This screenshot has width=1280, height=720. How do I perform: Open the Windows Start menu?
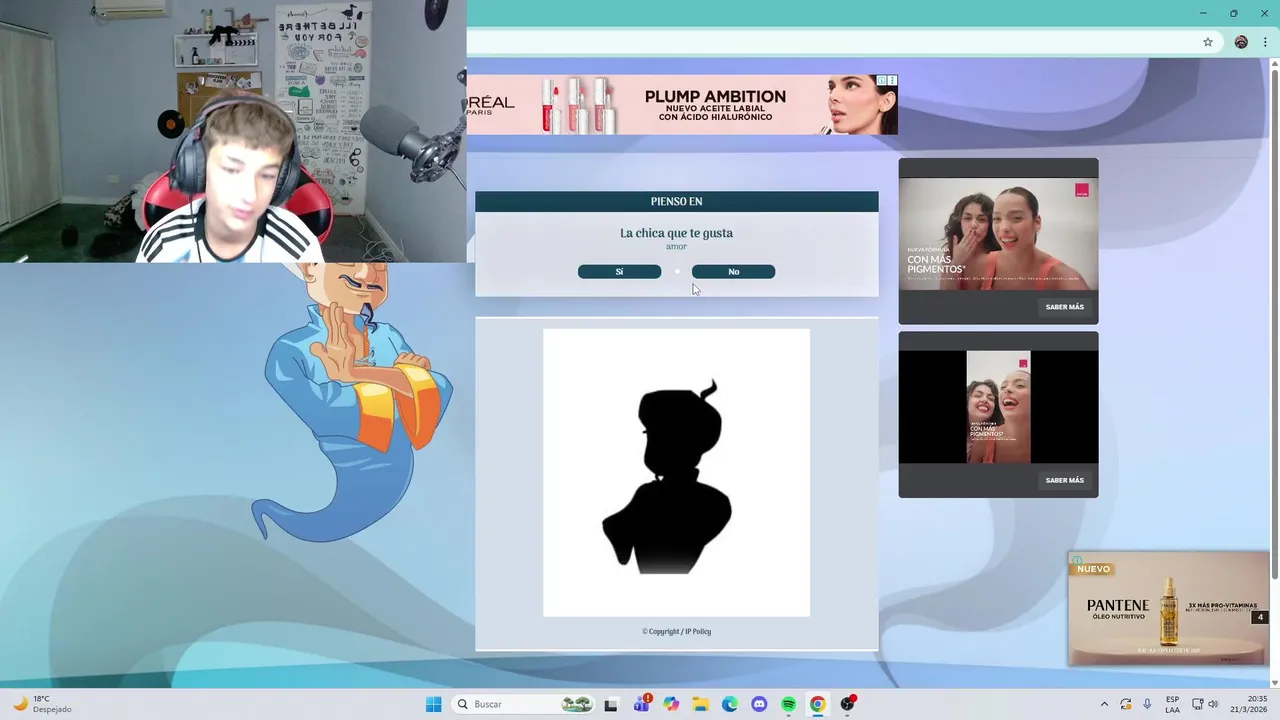pyautogui.click(x=433, y=704)
